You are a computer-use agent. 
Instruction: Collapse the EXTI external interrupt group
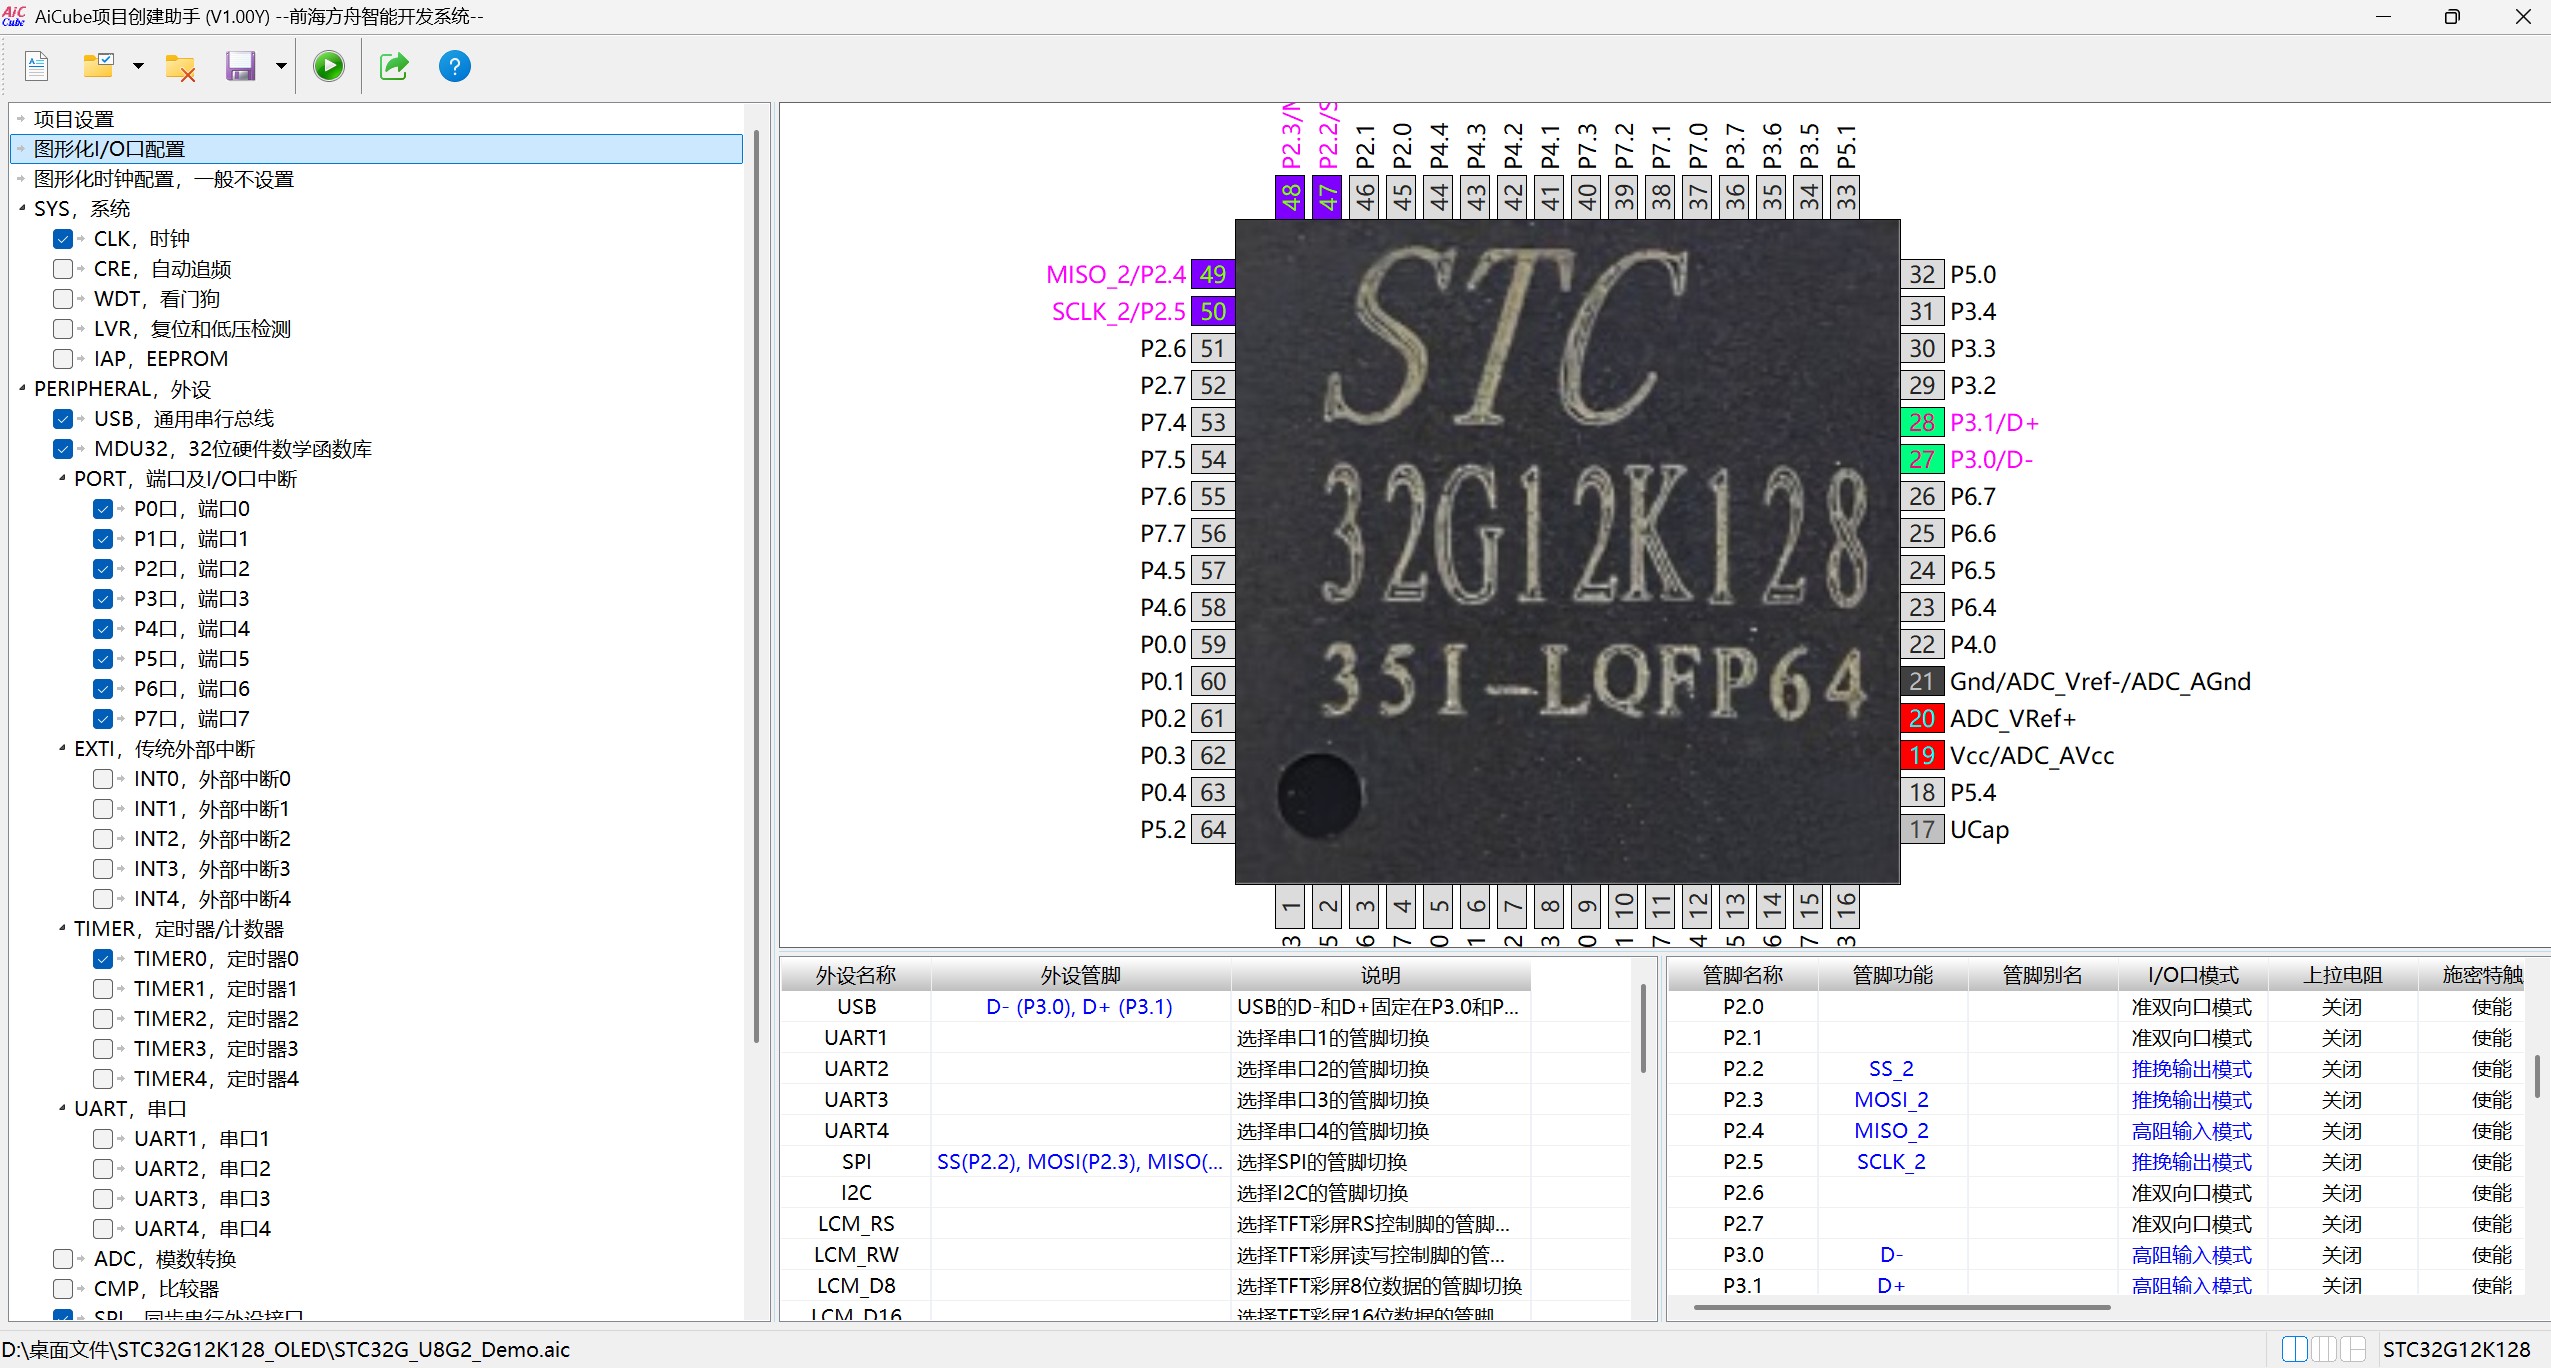point(62,748)
